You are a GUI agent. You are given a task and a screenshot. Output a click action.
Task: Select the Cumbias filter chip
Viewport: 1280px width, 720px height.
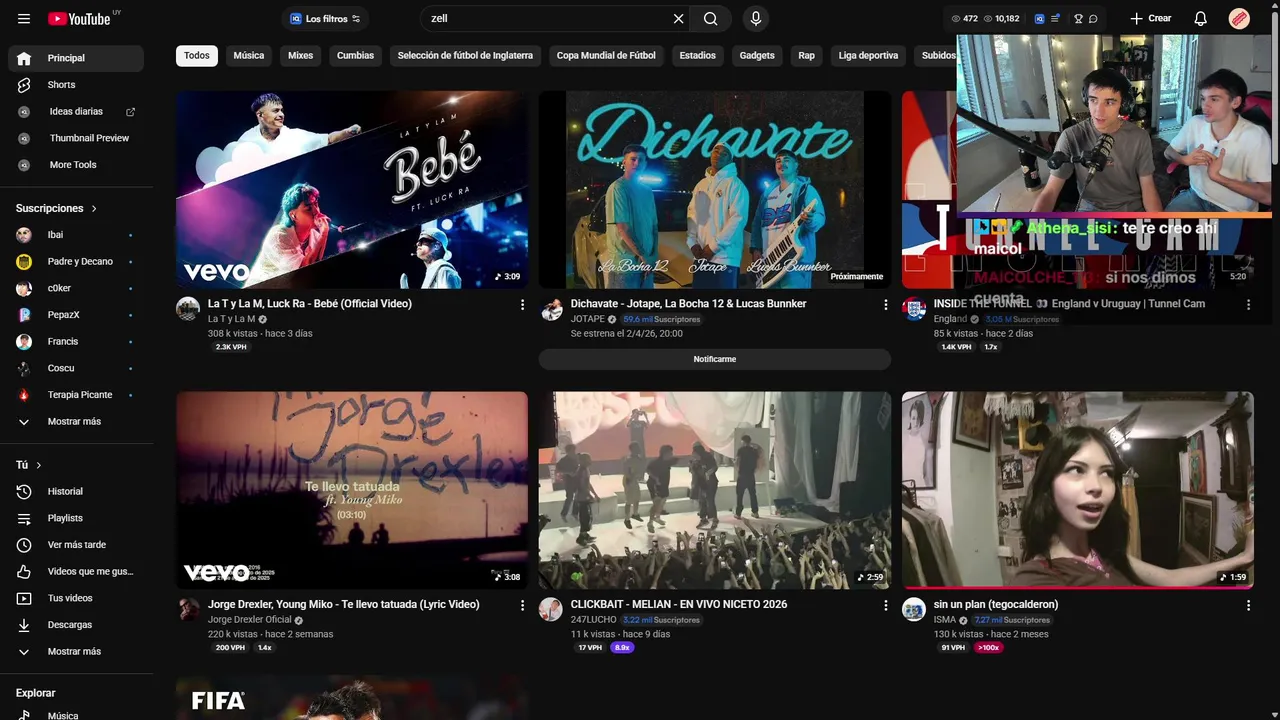coord(355,56)
